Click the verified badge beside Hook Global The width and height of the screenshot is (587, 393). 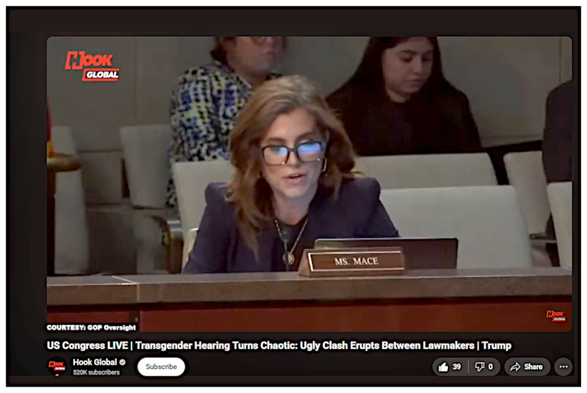coord(122,362)
